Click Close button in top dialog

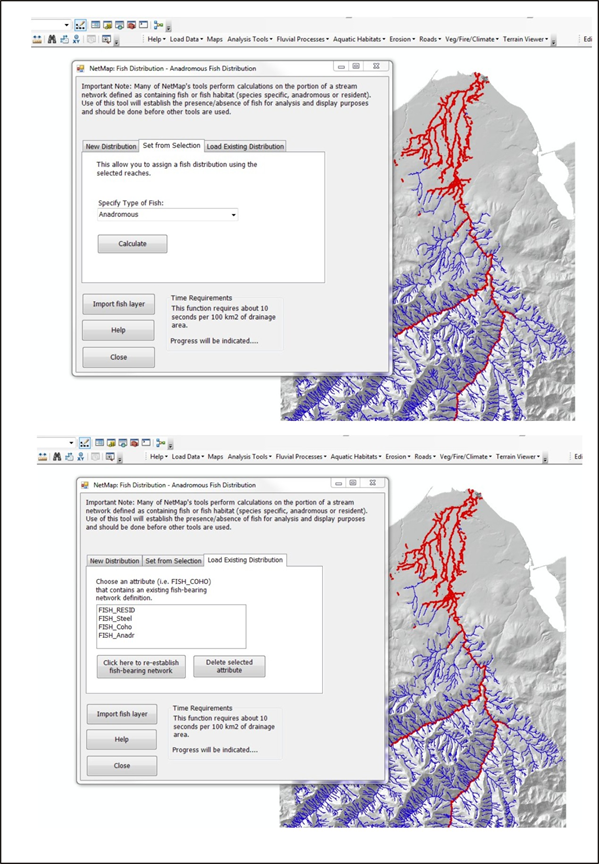coord(118,357)
